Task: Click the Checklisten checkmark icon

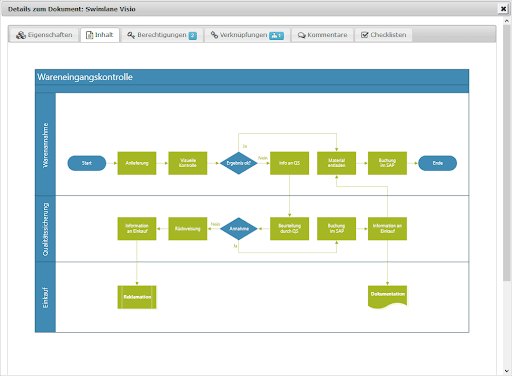Action: (x=365, y=35)
